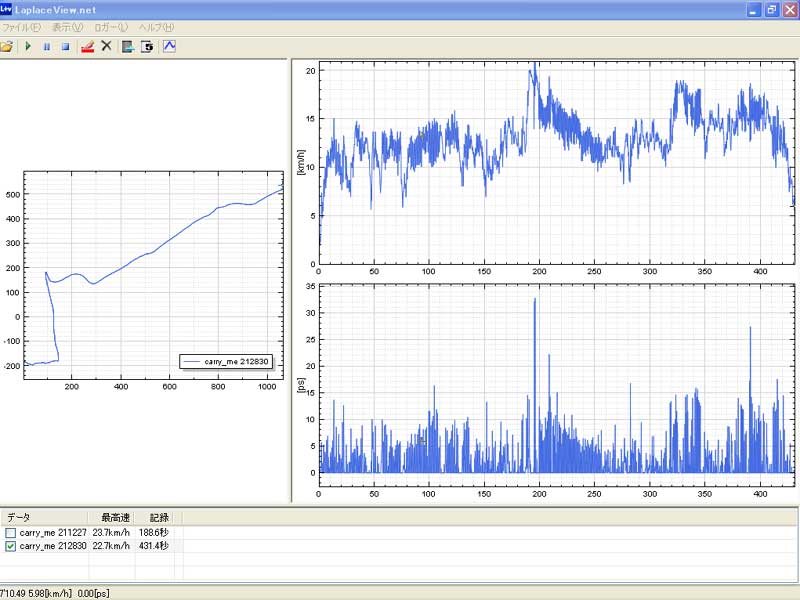Click the [ps] axis label of power graph
800x600 pixels.
(x=301, y=385)
